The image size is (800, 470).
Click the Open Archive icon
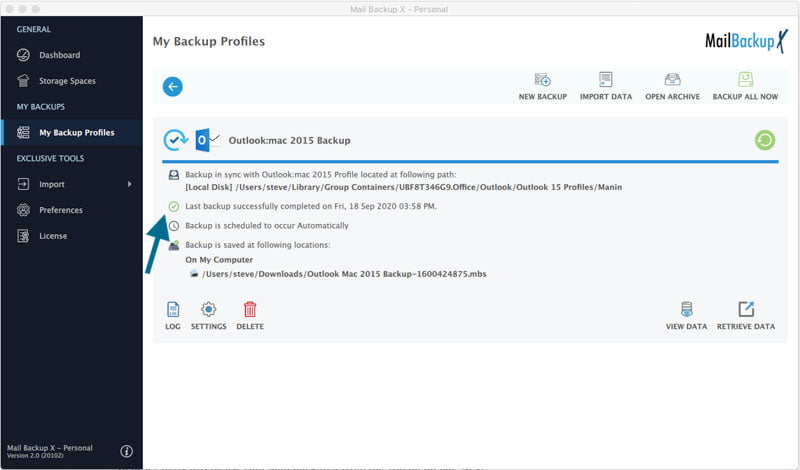tap(672, 80)
